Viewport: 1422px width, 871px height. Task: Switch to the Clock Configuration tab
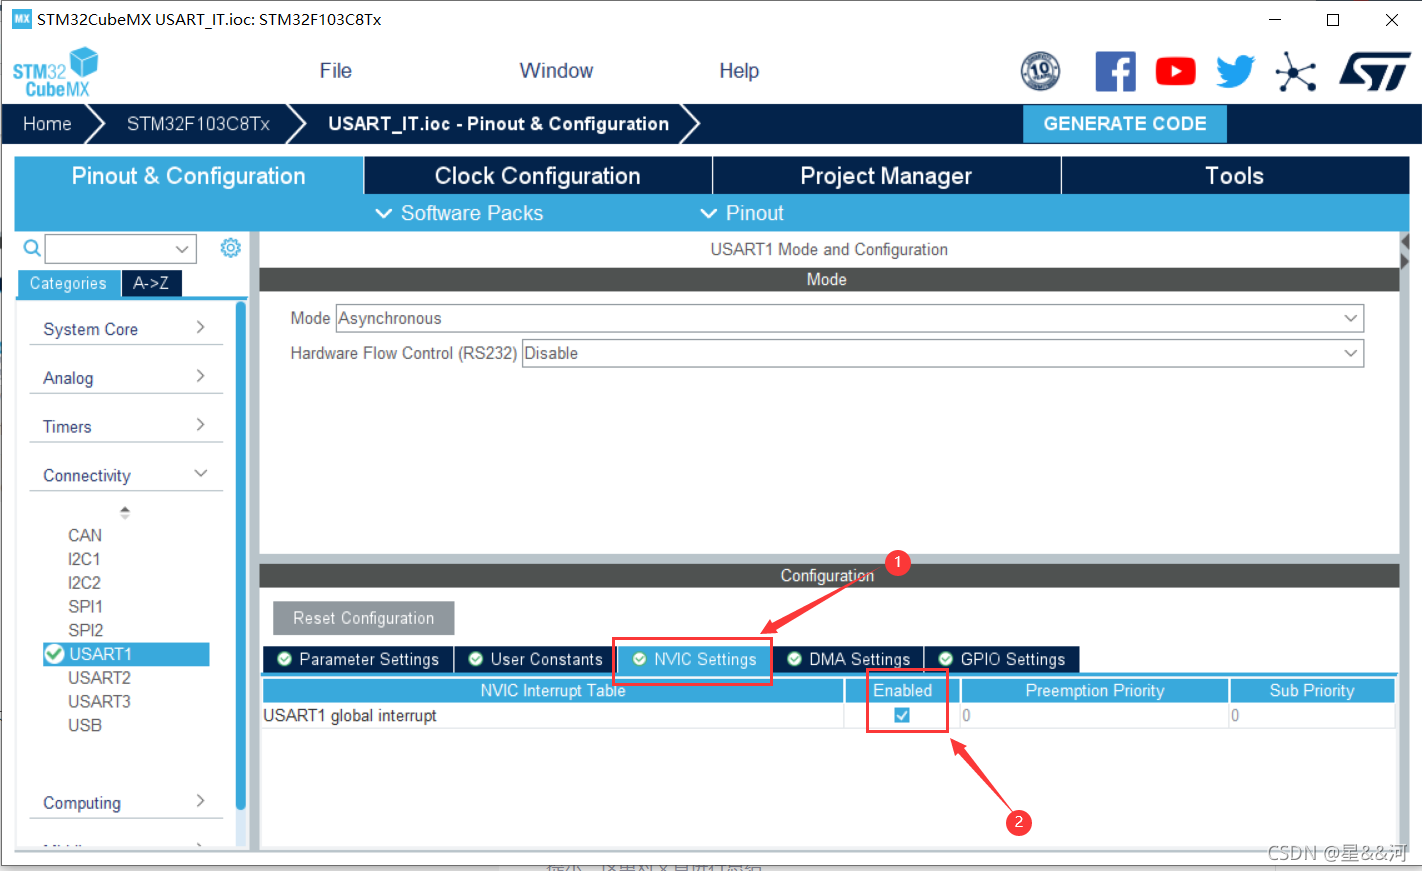tap(538, 176)
